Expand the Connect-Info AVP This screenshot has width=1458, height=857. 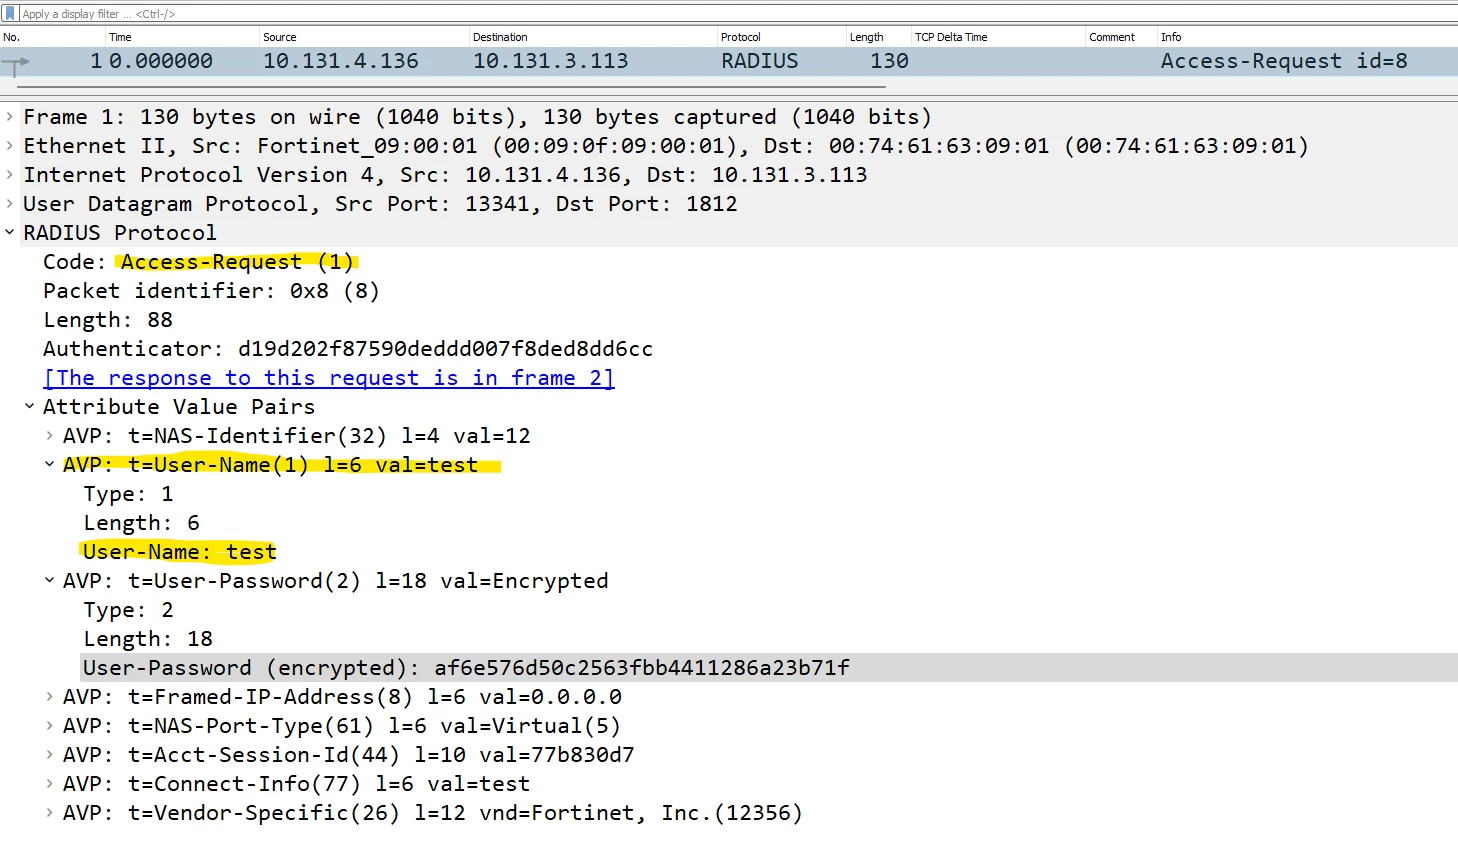pyautogui.click(x=49, y=784)
